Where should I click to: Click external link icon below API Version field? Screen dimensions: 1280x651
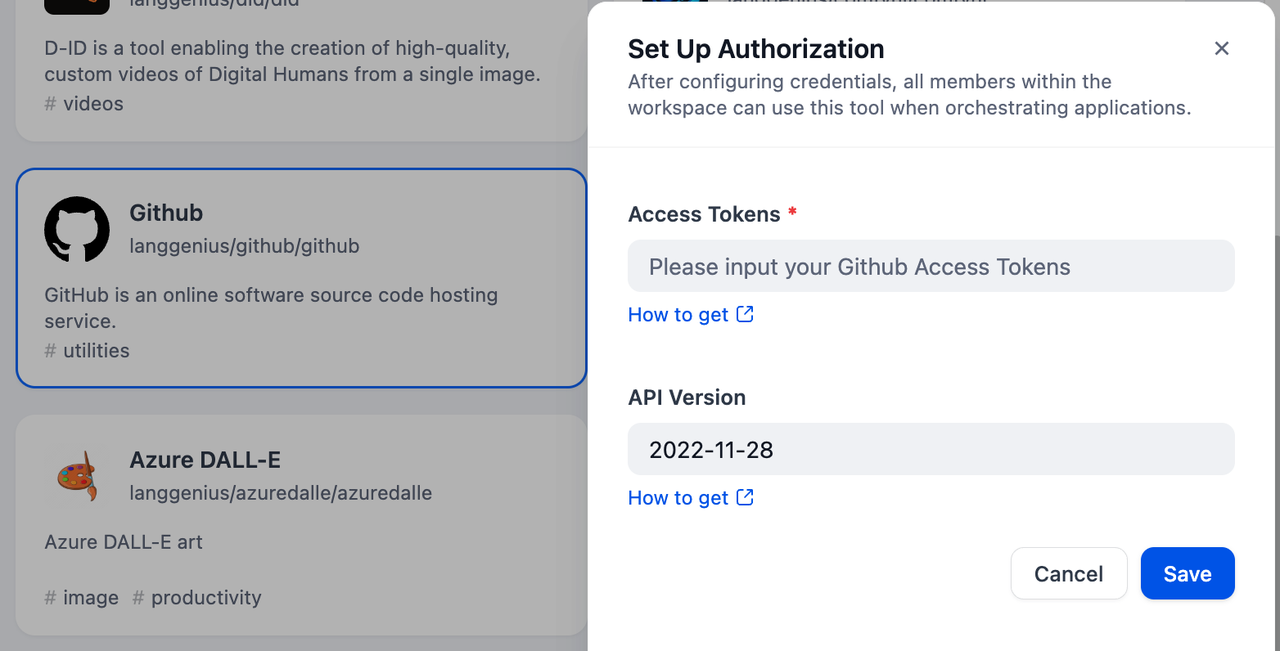tap(745, 497)
